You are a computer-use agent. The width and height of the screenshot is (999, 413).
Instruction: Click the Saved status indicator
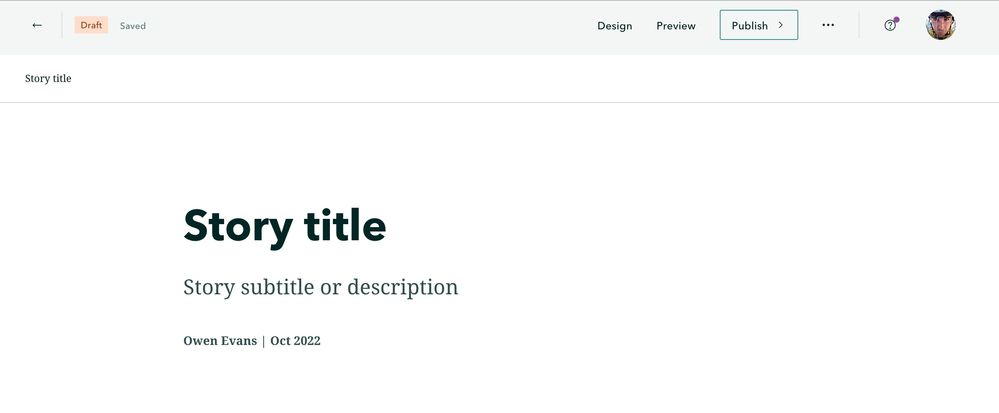[x=133, y=26]
